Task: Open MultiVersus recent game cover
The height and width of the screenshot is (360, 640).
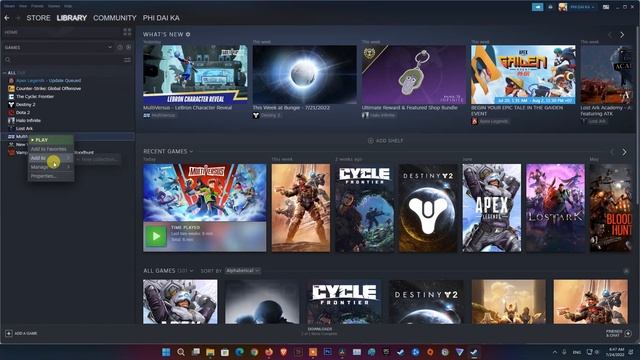Action: point(204,193)
